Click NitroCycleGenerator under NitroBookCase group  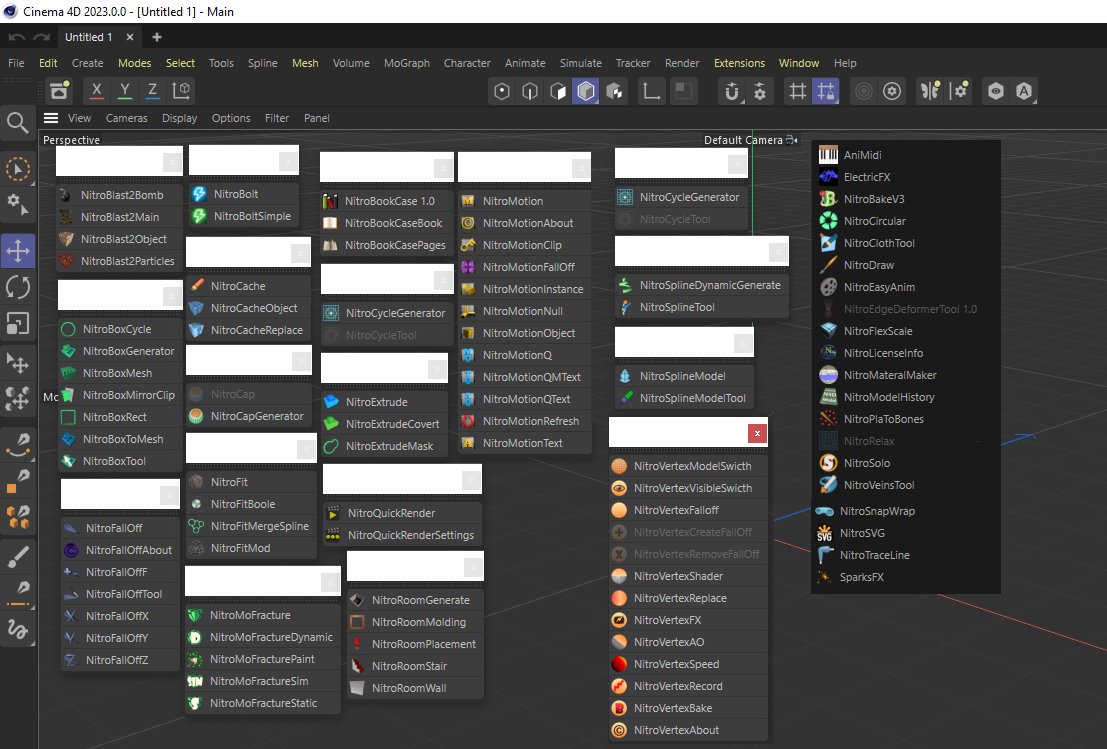[387, 313]
